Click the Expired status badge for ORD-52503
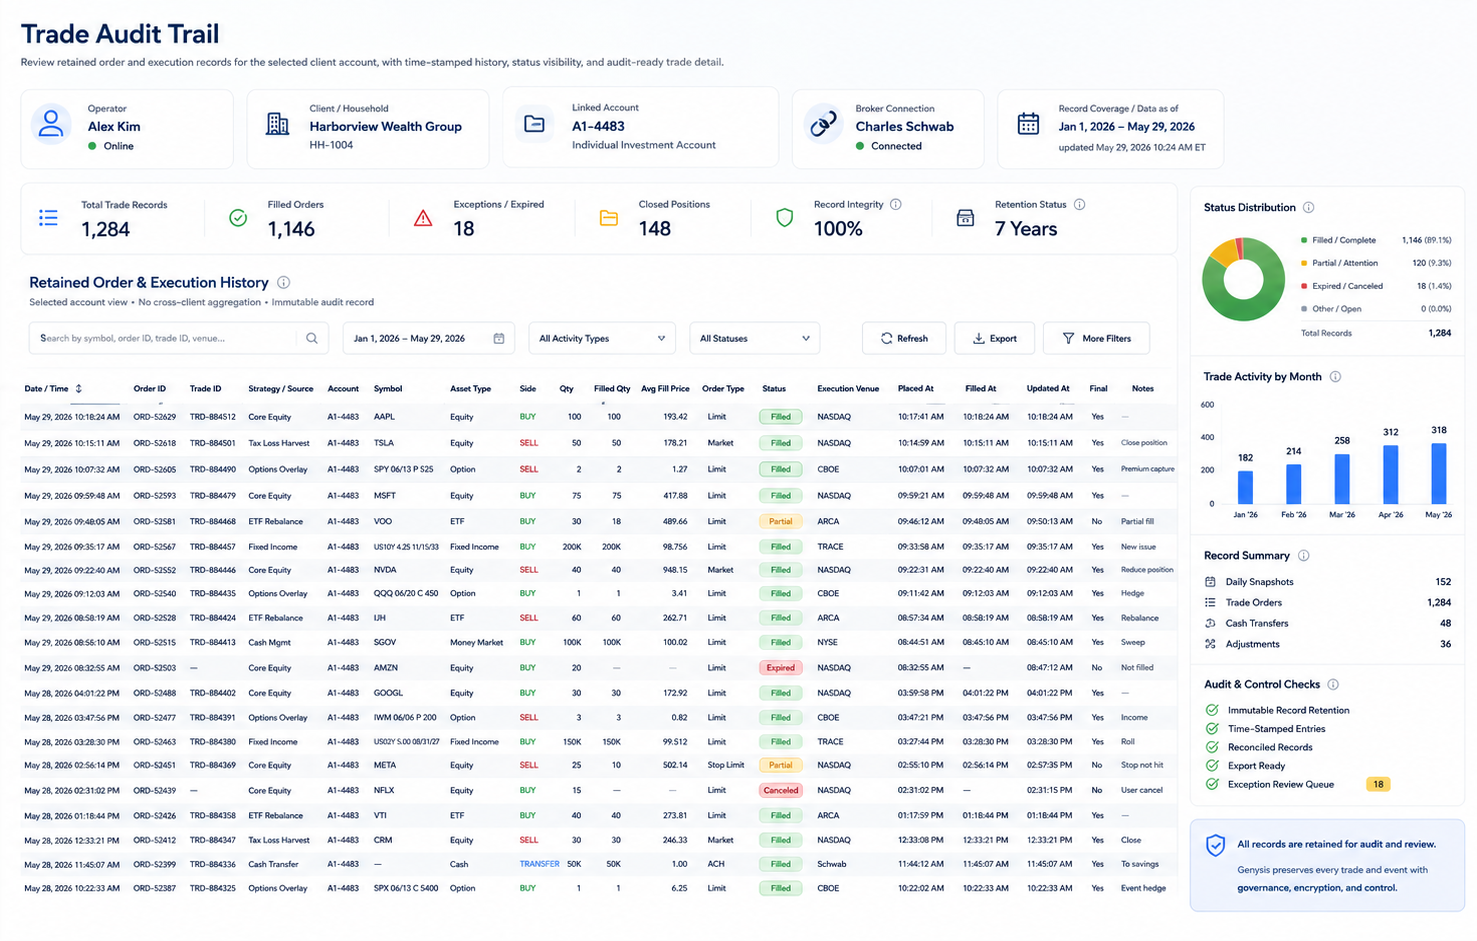Image resolution: width=1477 pixels, height=941 pixels. [x=780, y=668]
